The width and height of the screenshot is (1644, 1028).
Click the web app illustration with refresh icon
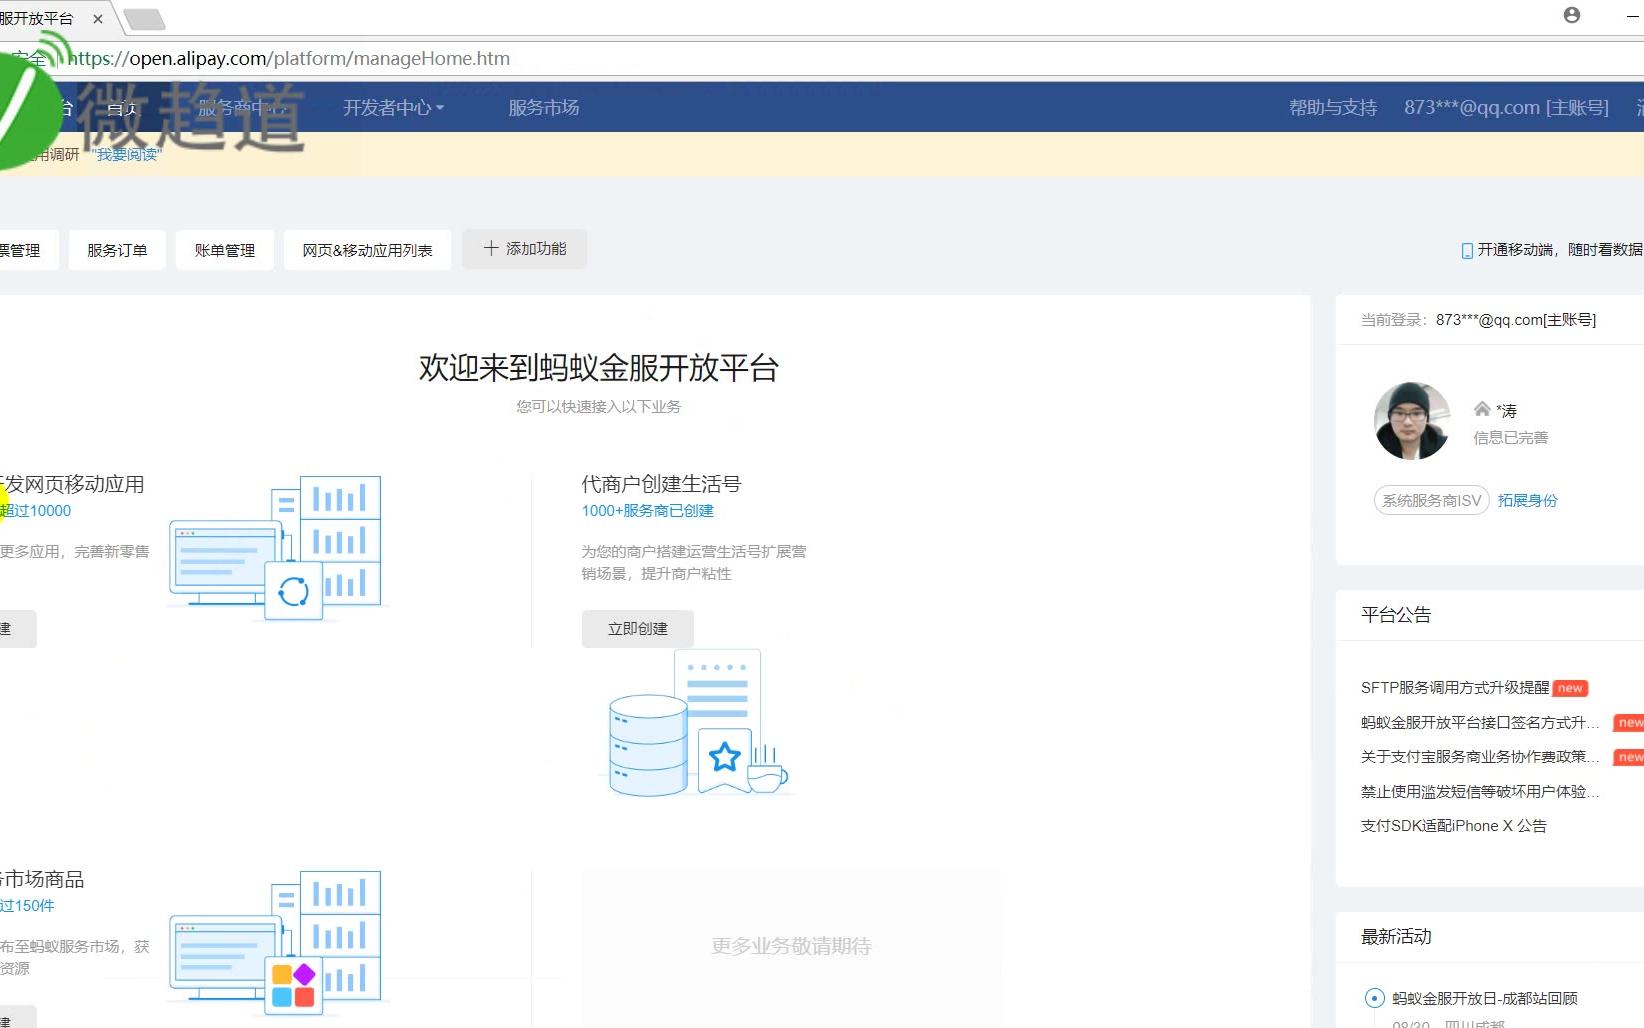click(x=276, y=548)
